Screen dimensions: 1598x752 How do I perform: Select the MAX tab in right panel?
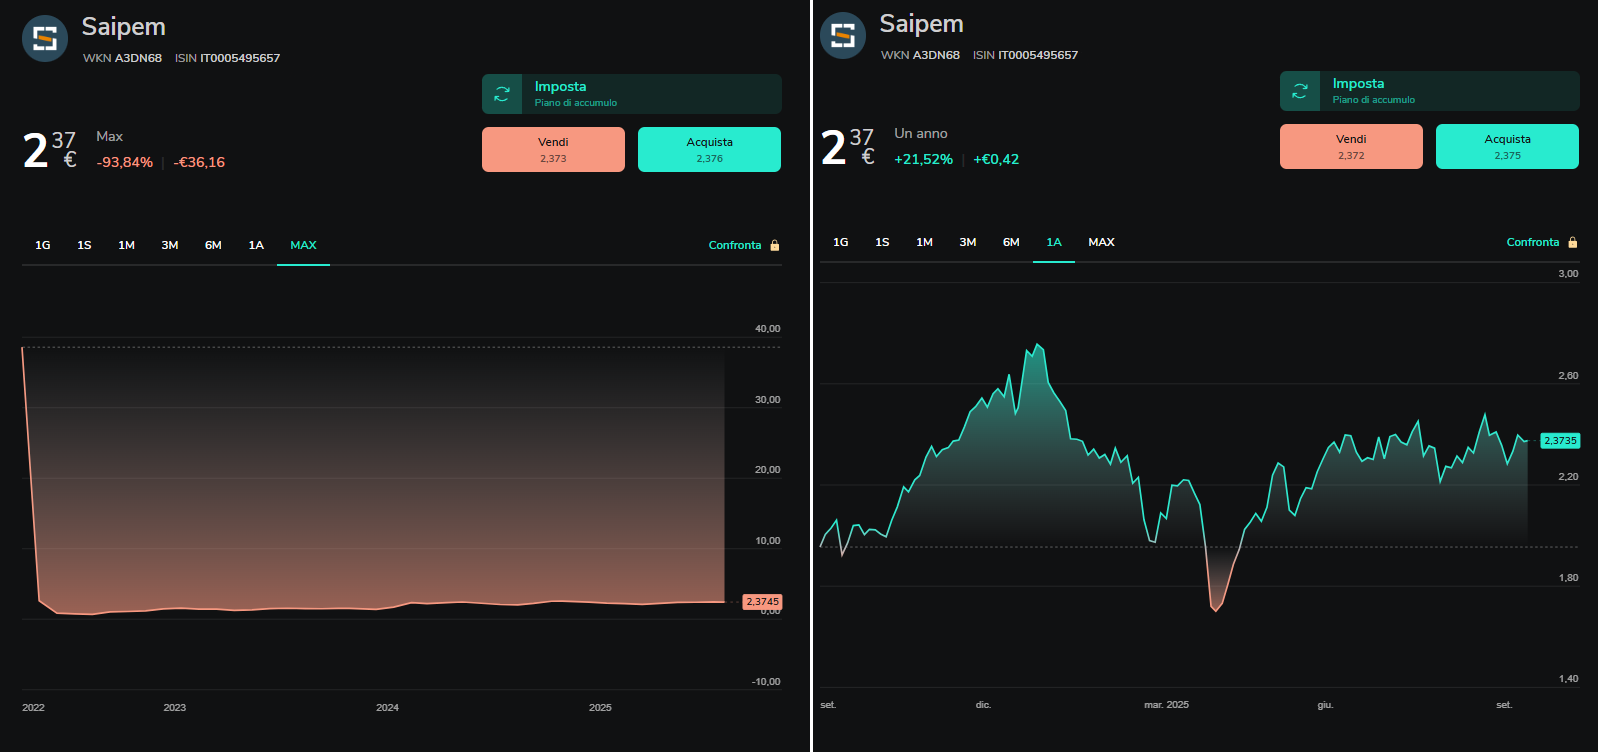[1101, 242]
